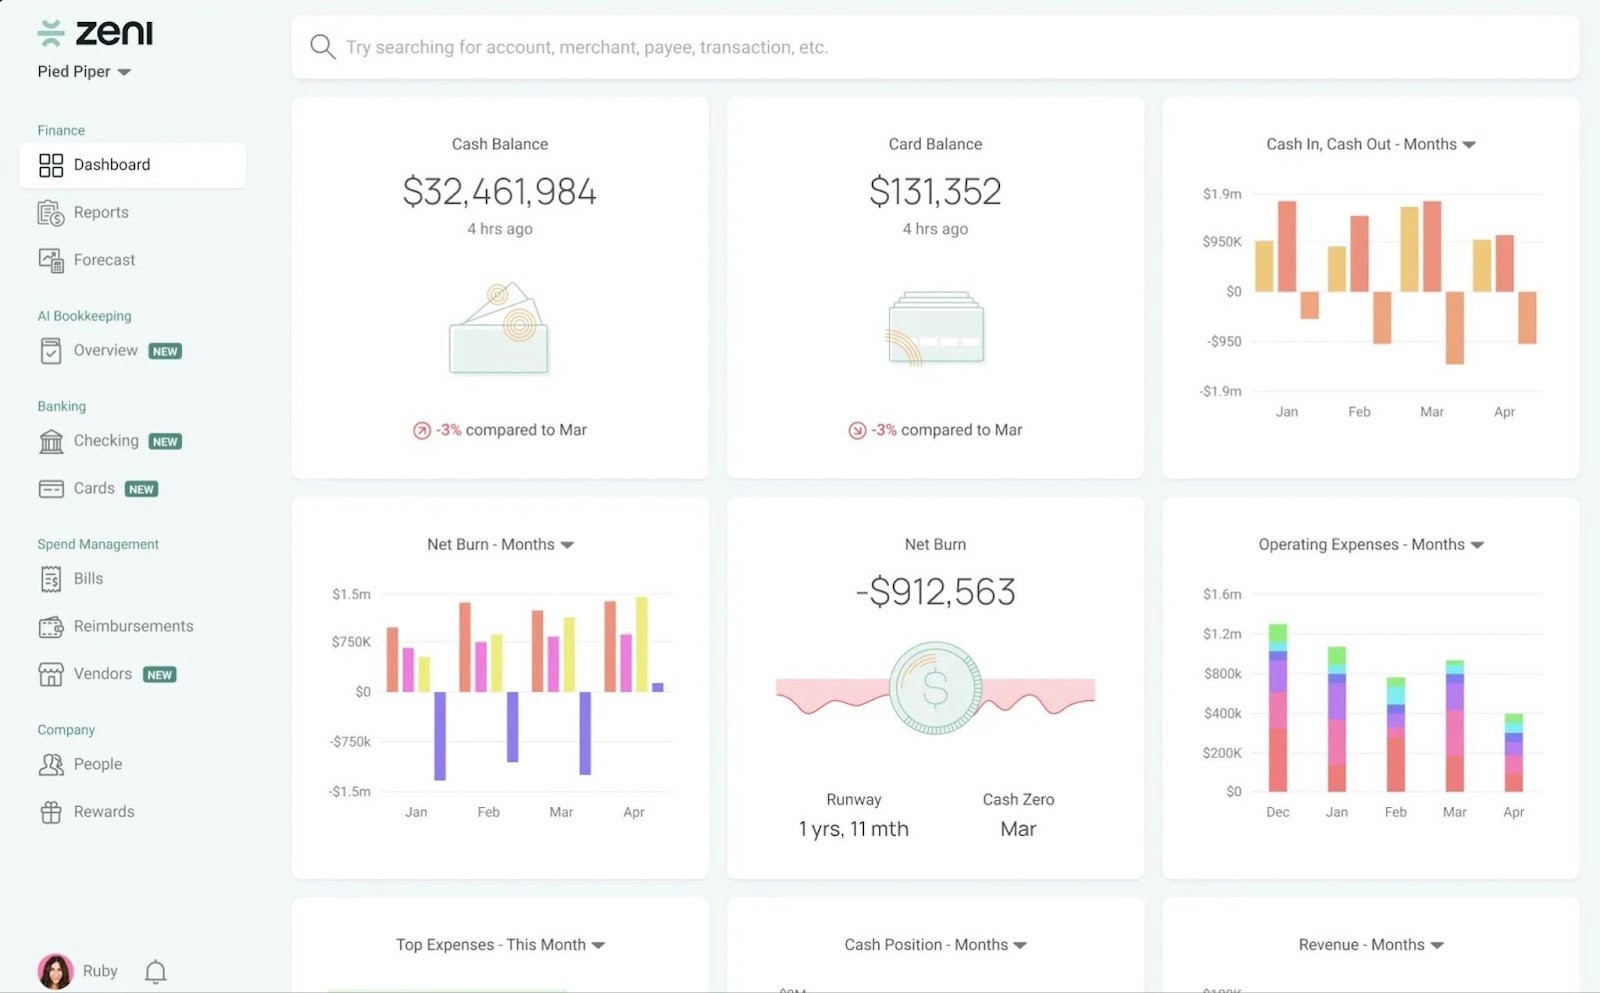Click the AI Bookkeeping Overview icon

tap(51, 350)
